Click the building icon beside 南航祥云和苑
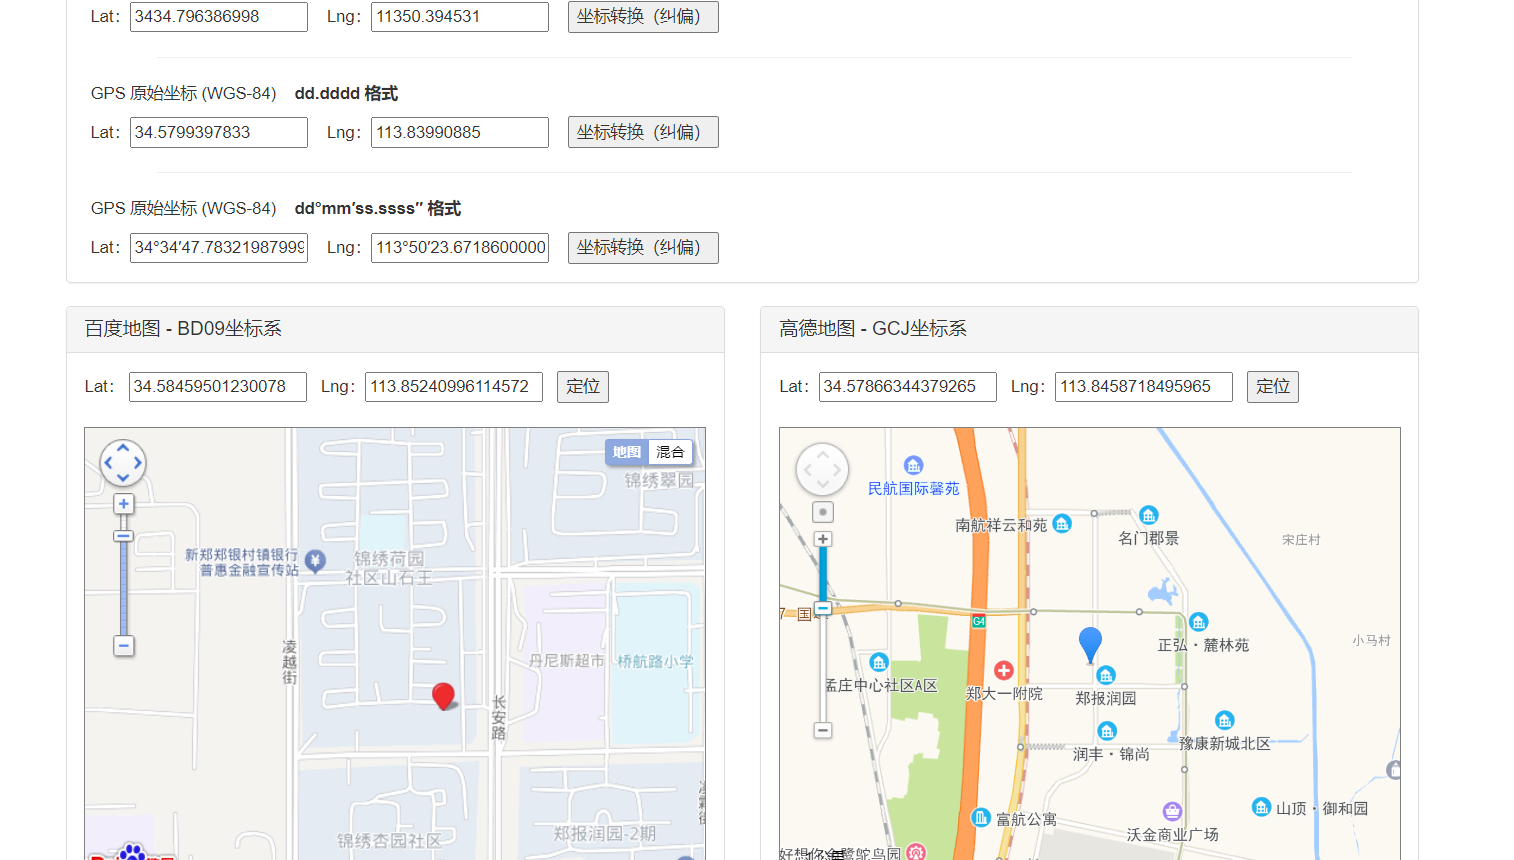 click(x=1062, y=523)
